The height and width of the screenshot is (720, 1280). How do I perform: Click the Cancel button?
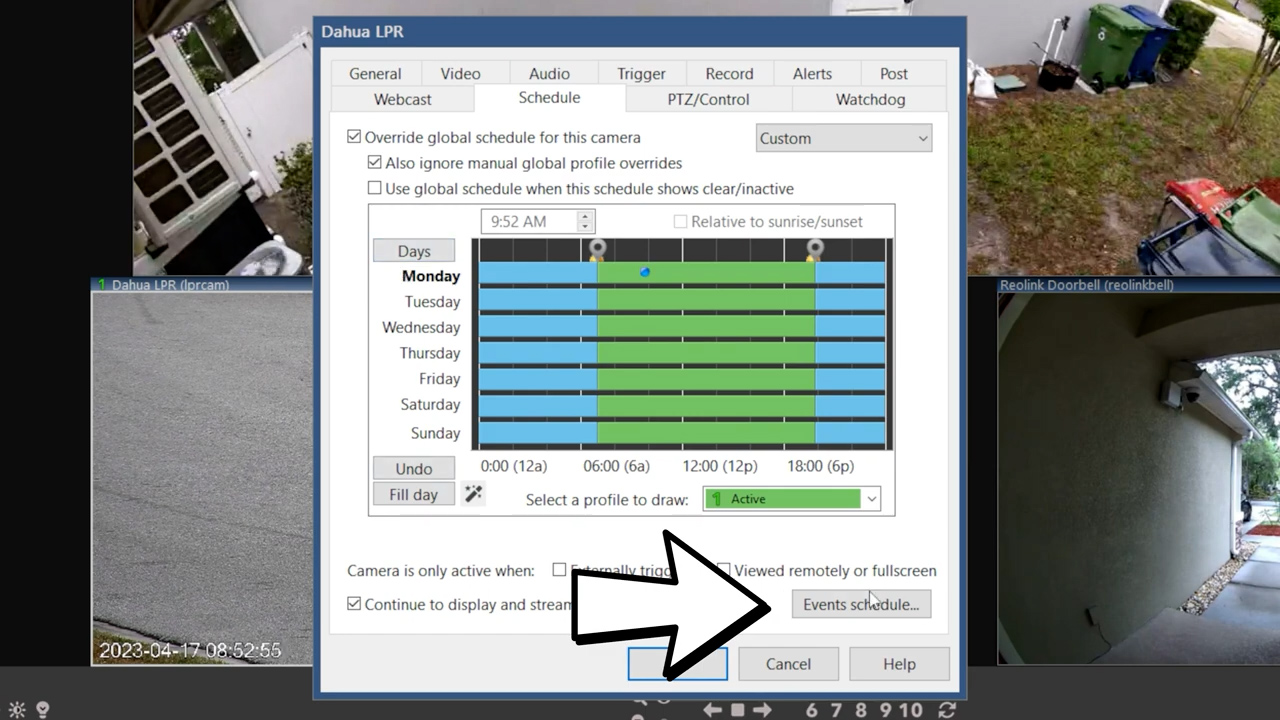(788, 664)
